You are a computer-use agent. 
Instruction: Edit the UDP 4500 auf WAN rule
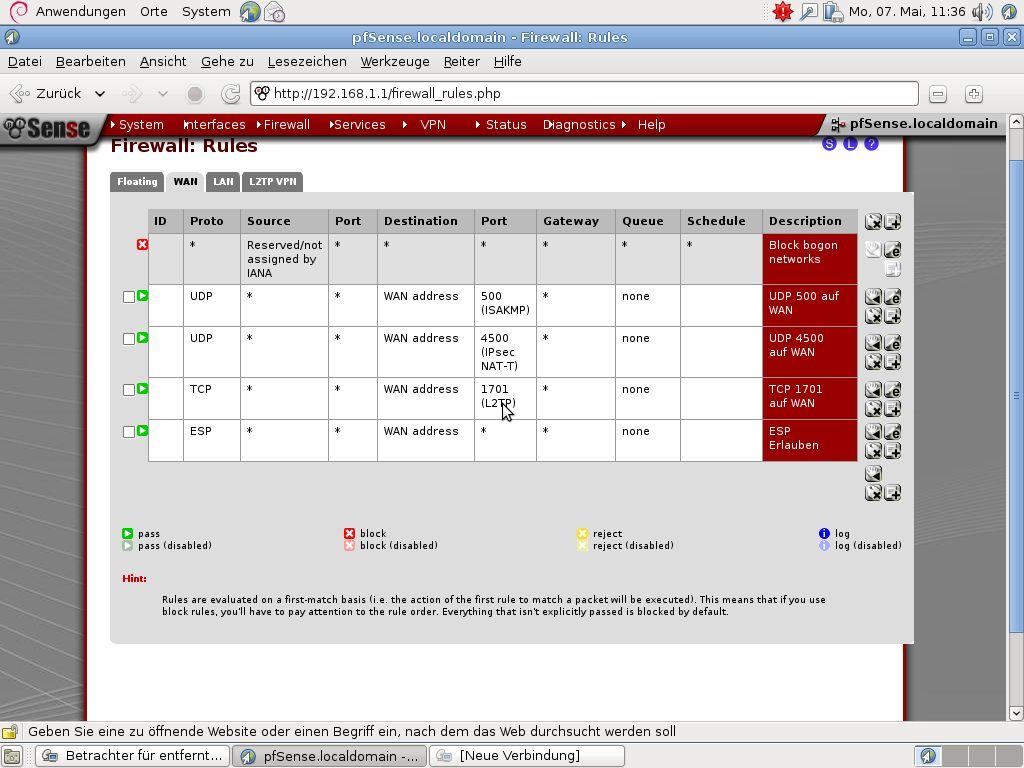point(892,343)
